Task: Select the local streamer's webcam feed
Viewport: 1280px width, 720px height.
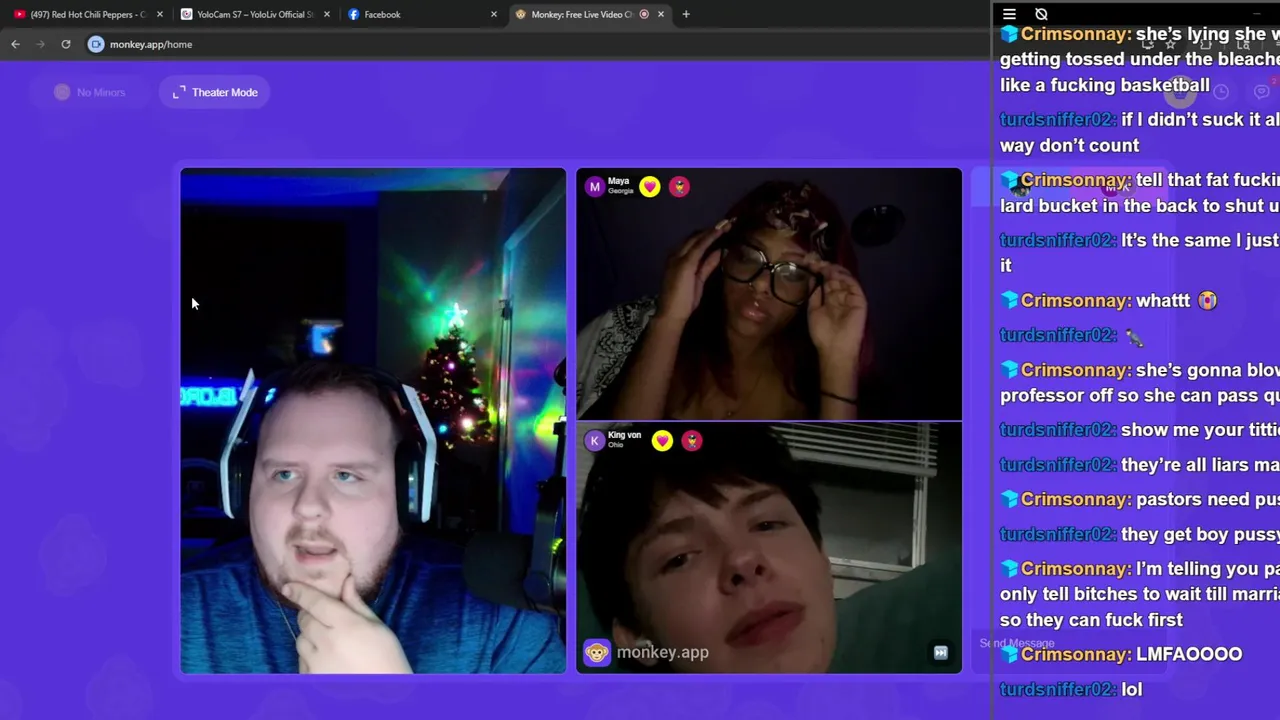Action: (x=373, y=421)
